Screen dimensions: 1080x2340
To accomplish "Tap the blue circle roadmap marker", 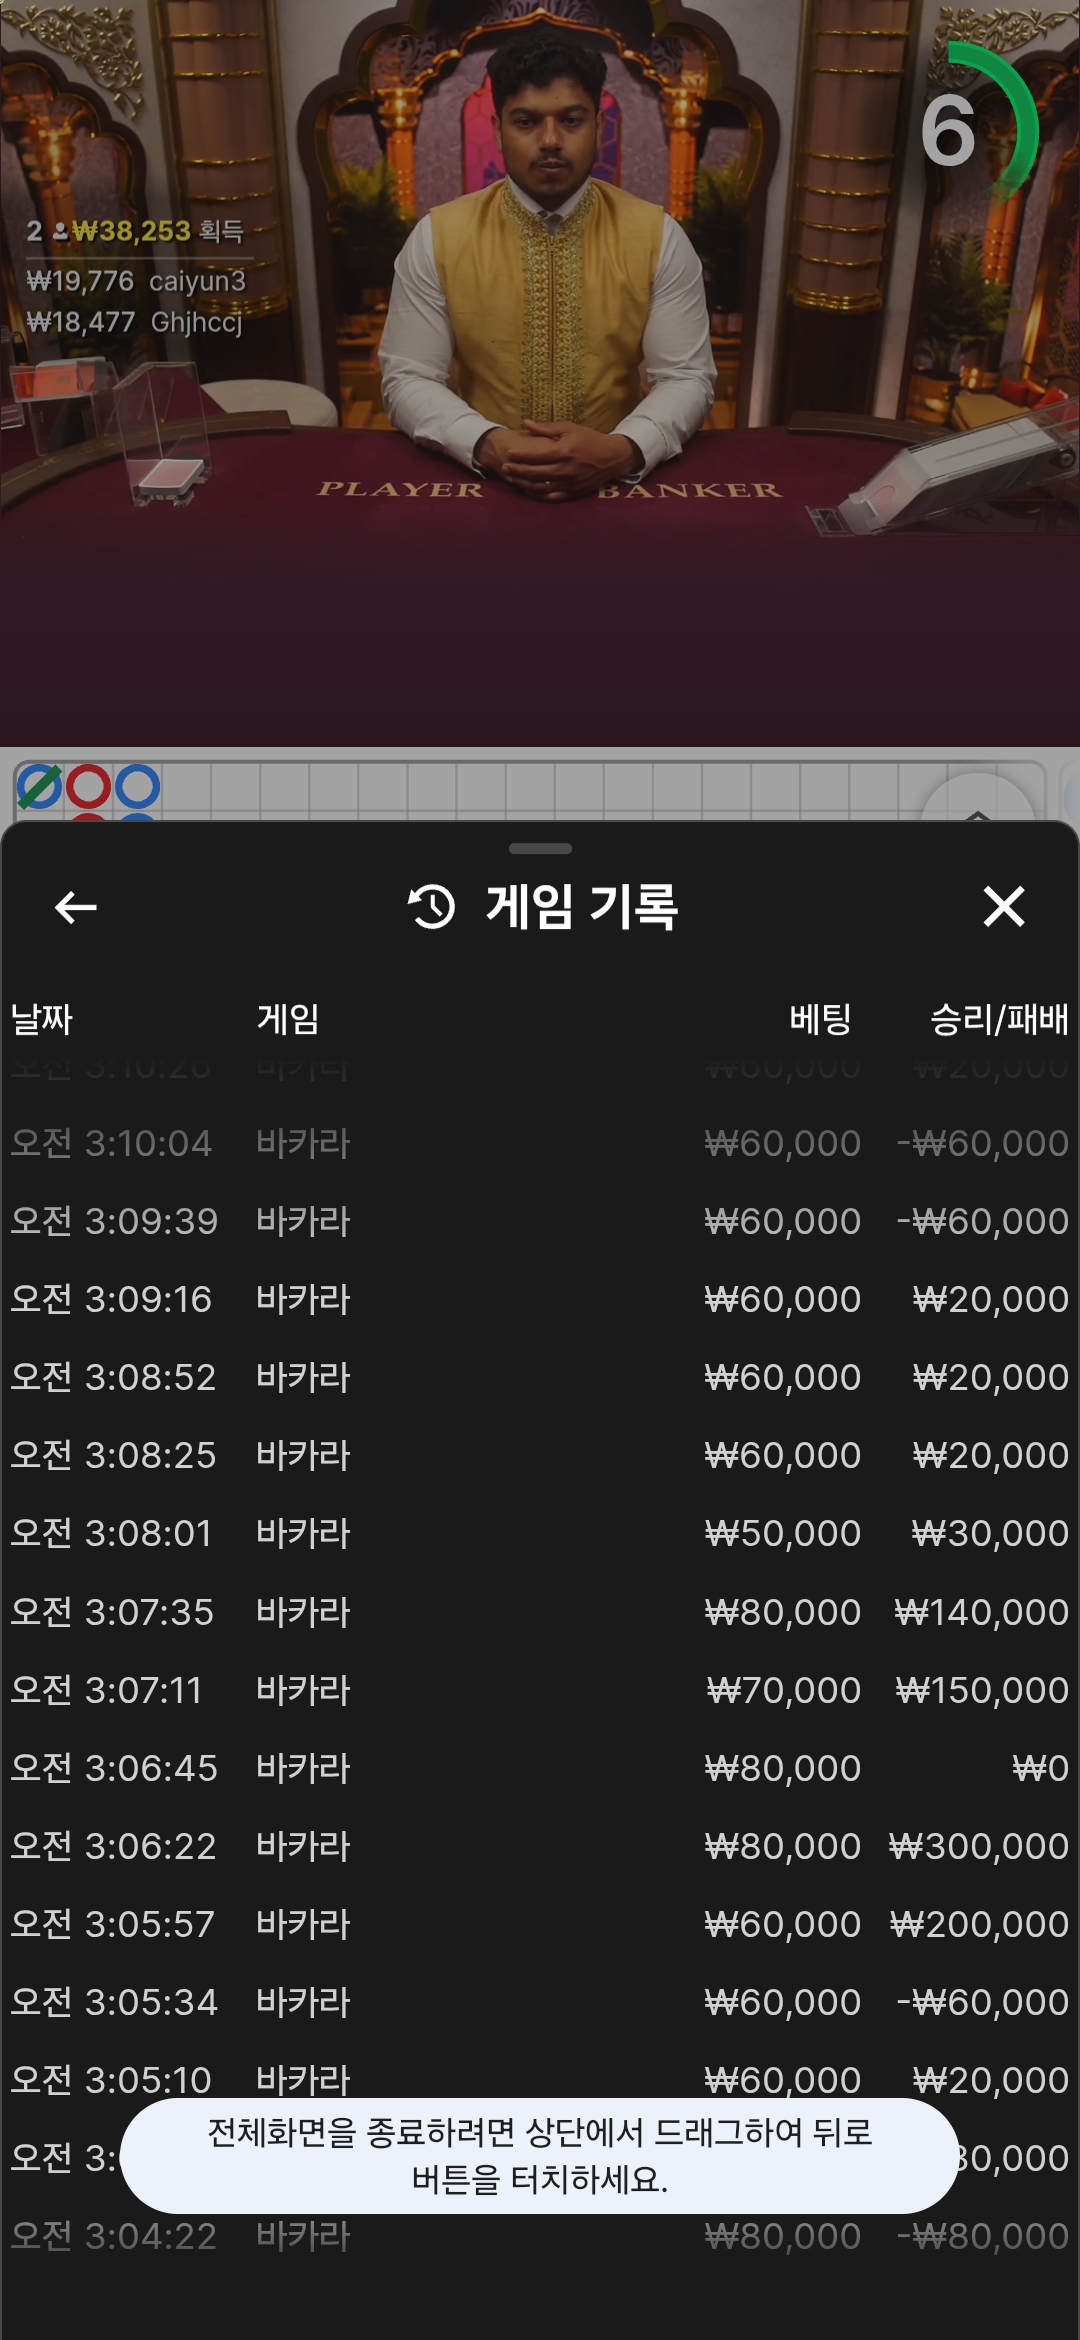I will coord(137,787).
